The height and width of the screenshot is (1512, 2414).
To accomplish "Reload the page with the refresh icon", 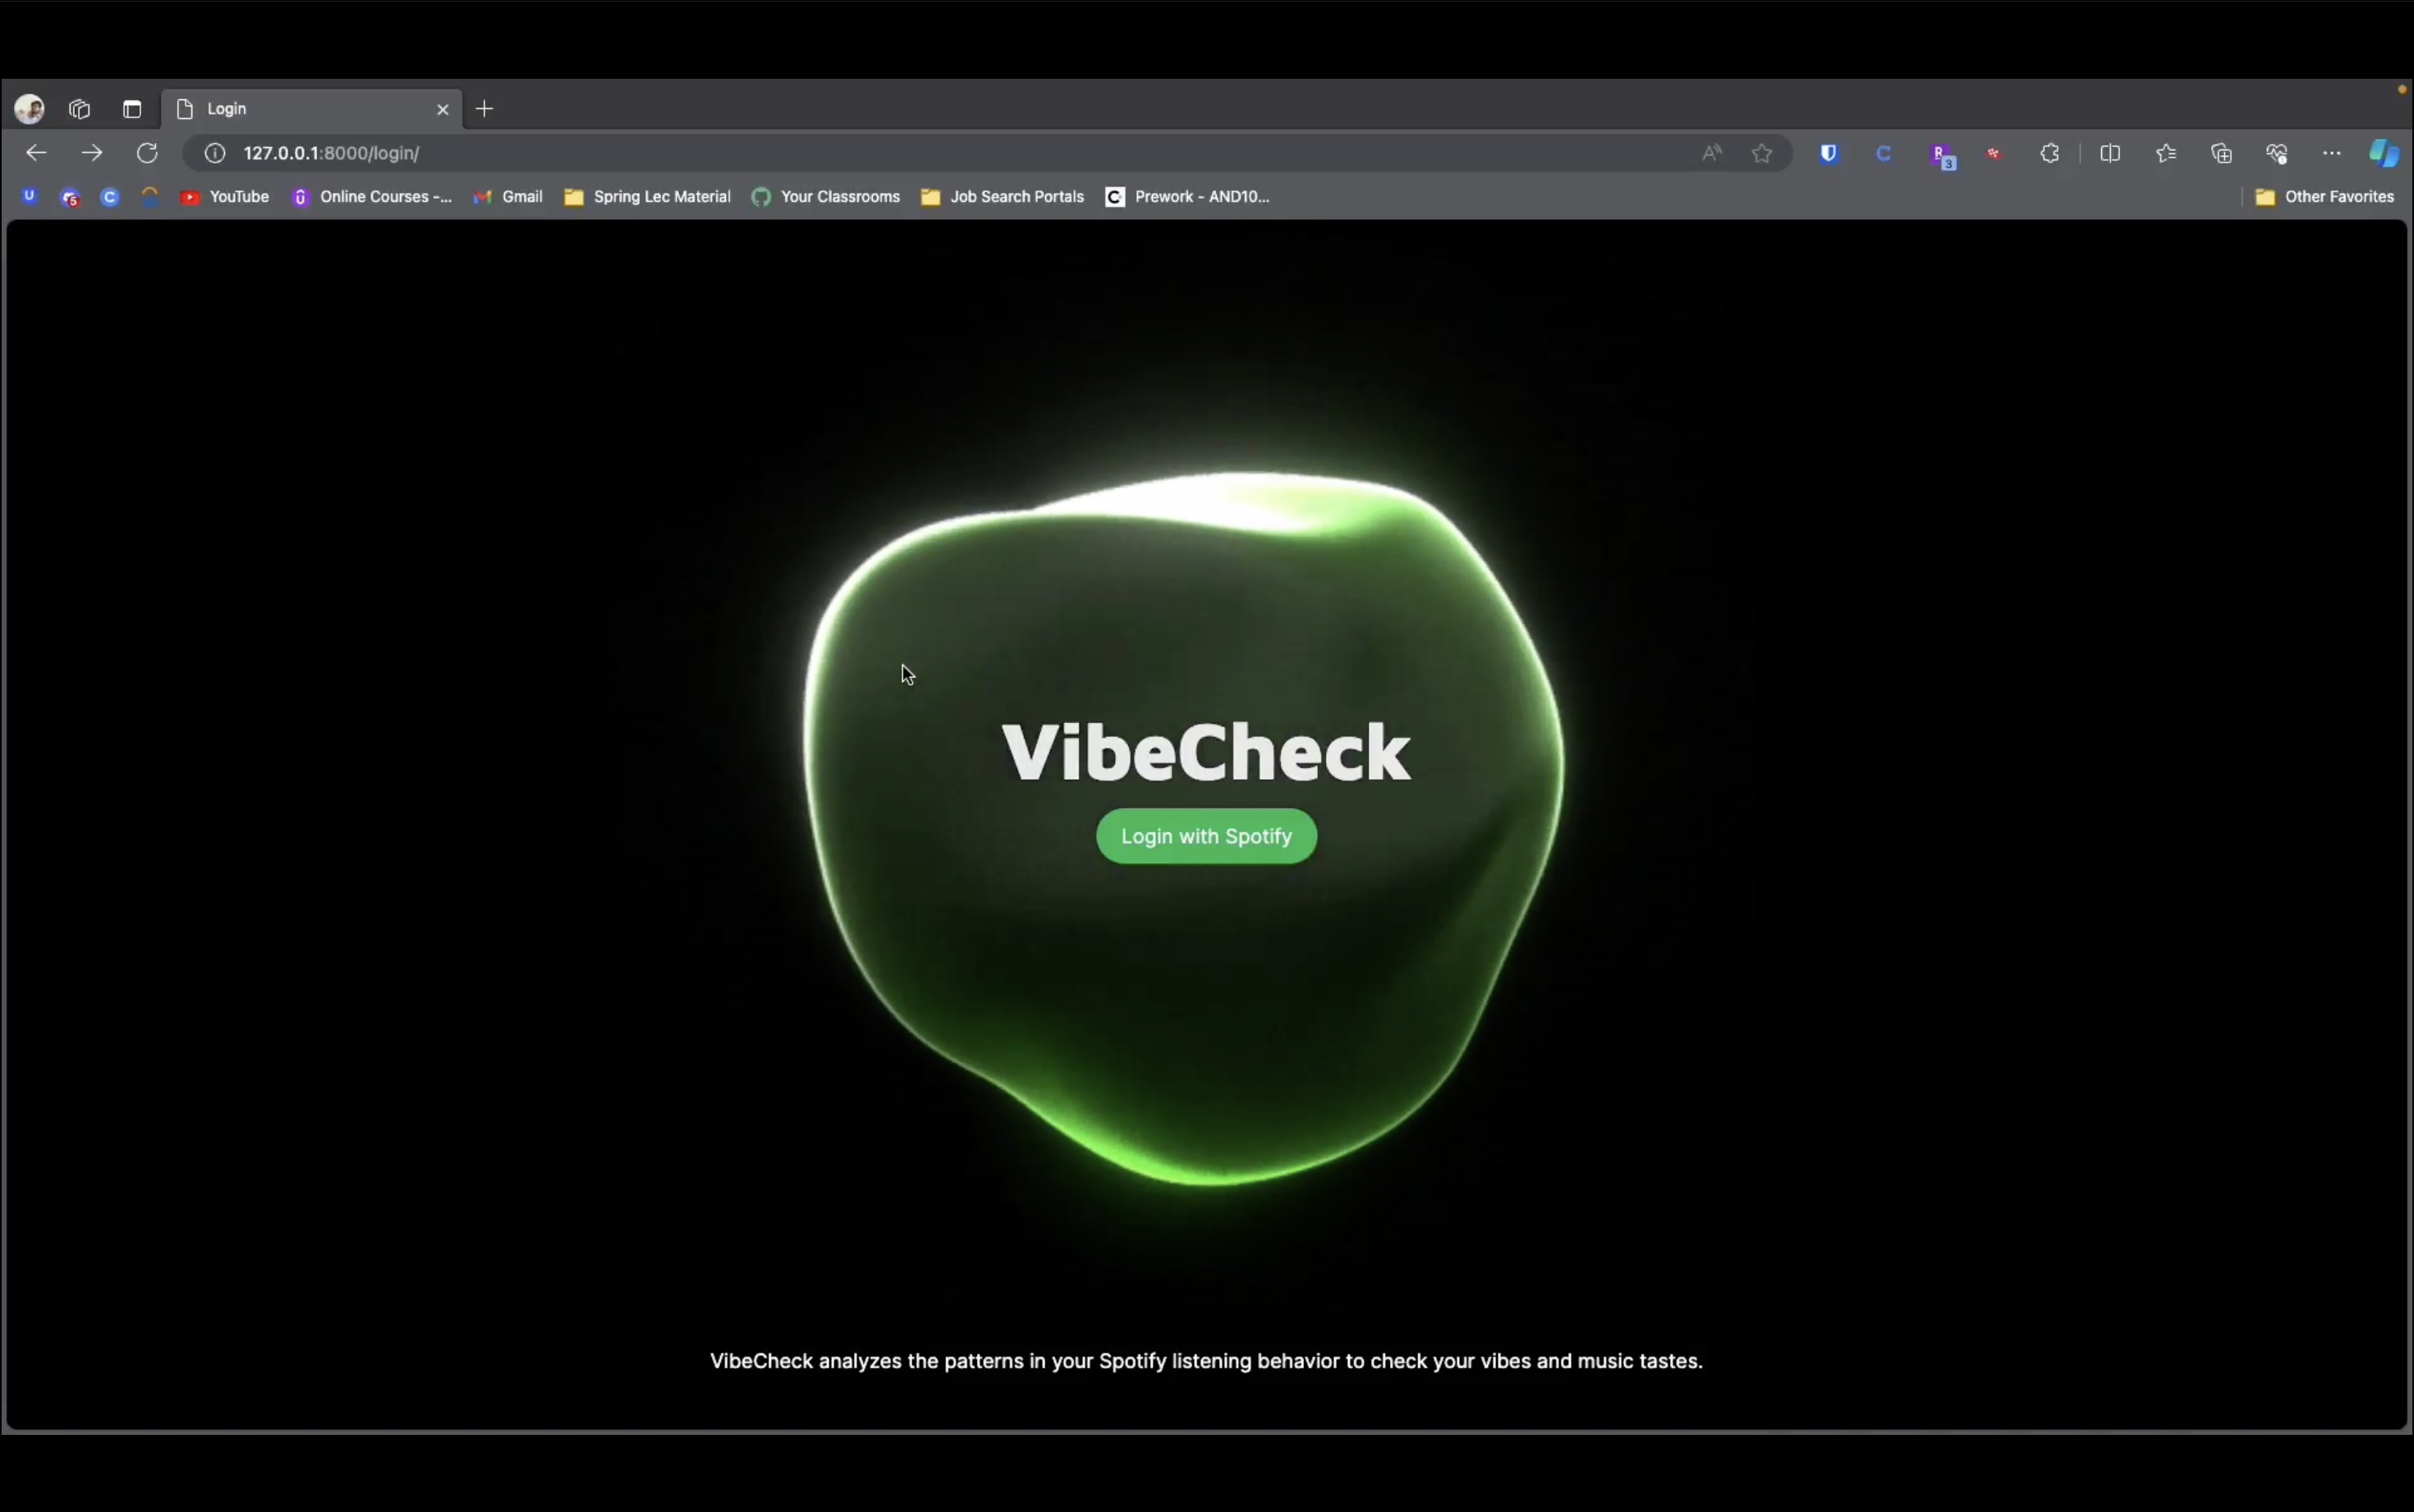I will (x=146, y=153).
